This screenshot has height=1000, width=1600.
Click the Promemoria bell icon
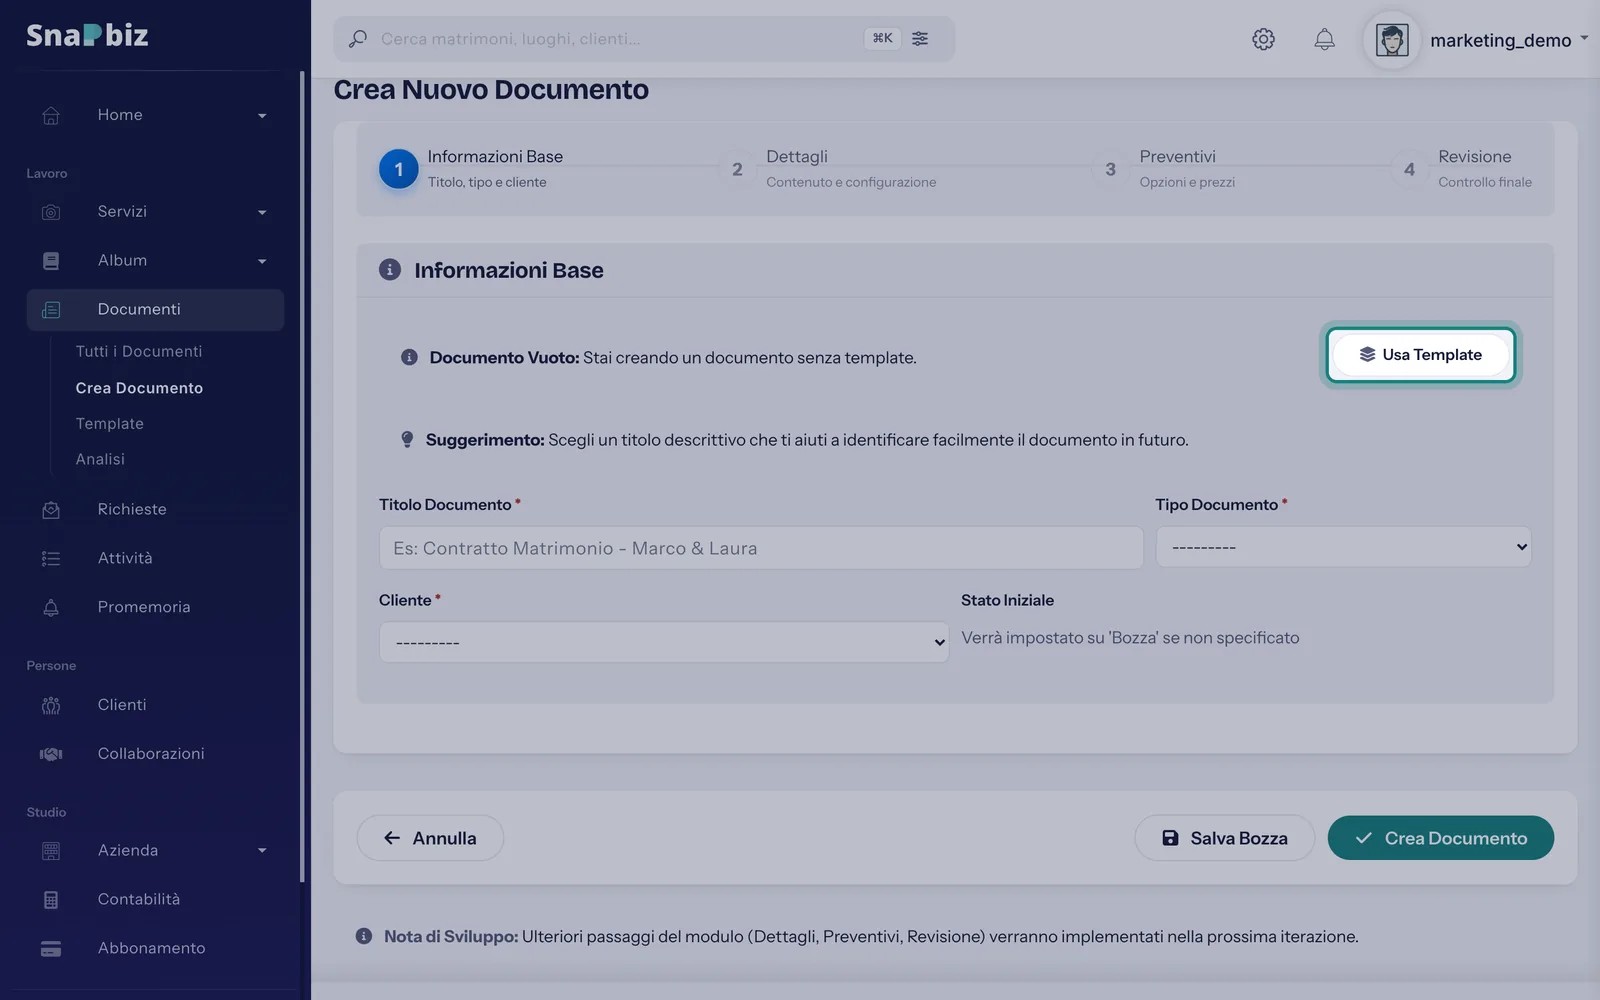pyautogui.click(x=51, y=608)
